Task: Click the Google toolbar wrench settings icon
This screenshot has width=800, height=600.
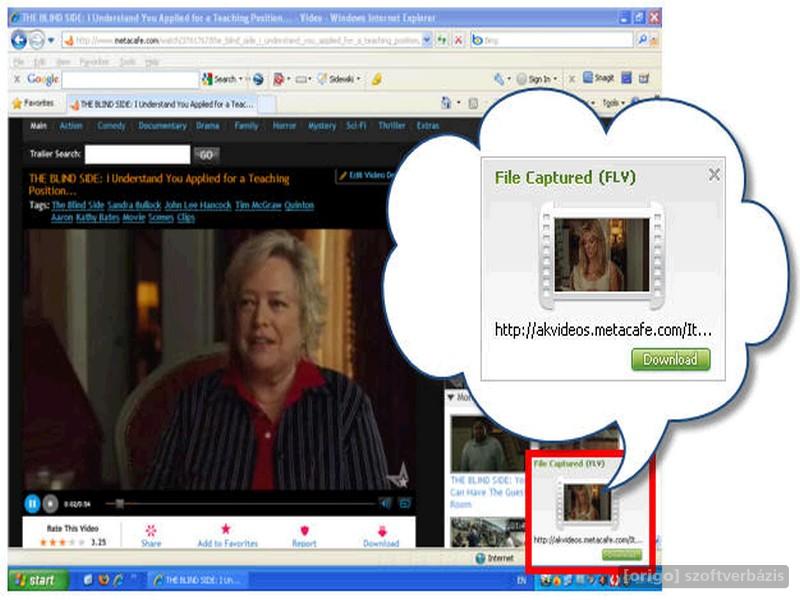Action: 499,79
